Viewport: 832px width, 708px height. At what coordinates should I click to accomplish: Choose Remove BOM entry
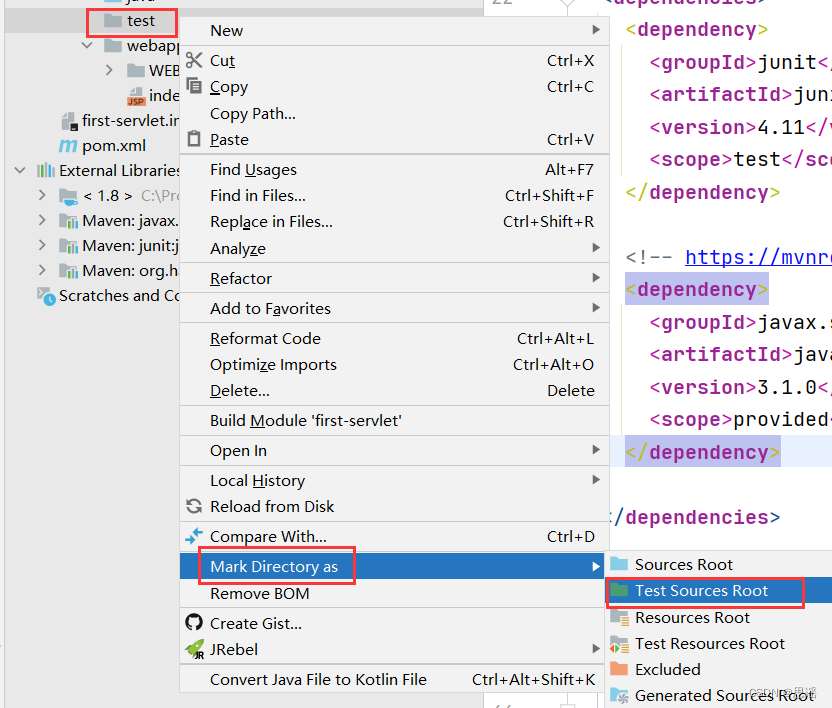tap(393, 593)
